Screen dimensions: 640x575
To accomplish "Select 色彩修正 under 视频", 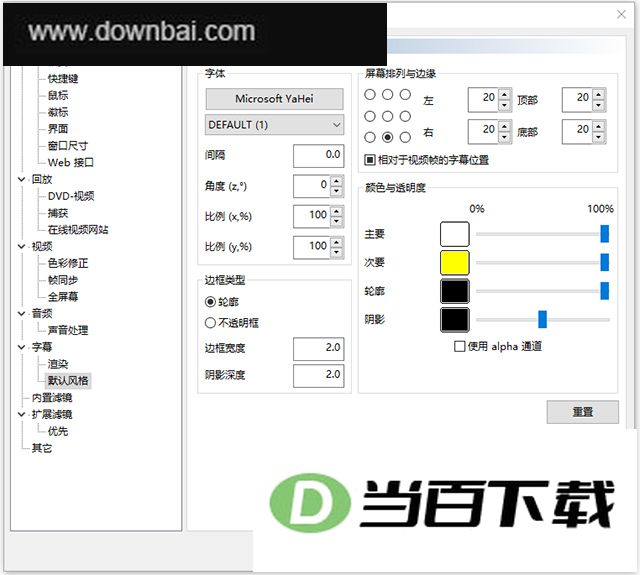I will point(67,263).
